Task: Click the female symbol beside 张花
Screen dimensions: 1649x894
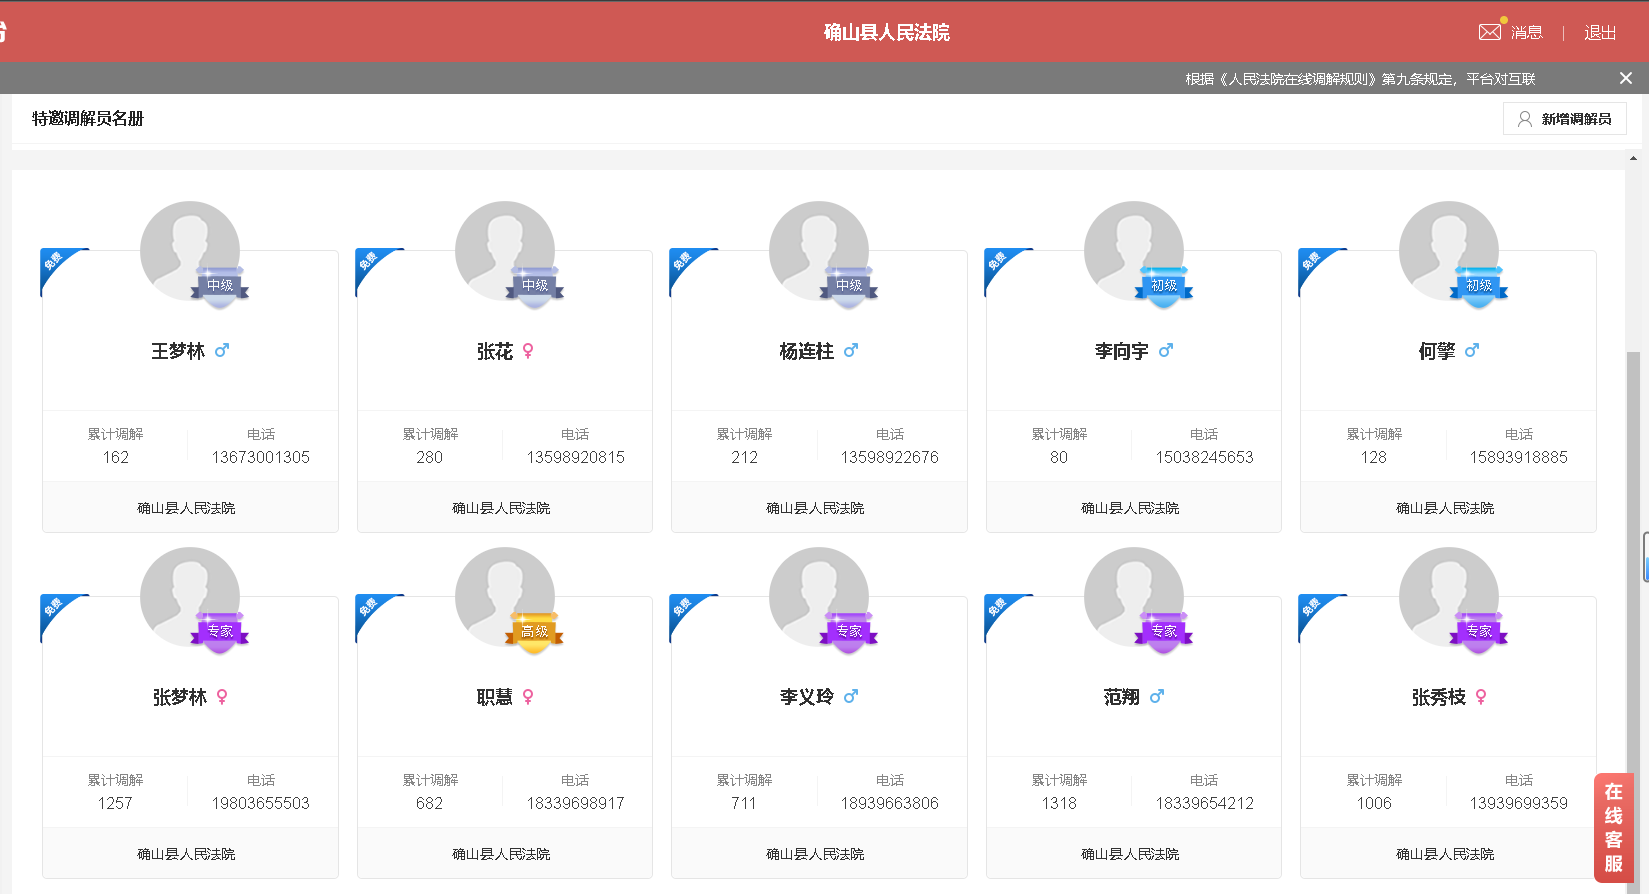Action: click(528, 351)
